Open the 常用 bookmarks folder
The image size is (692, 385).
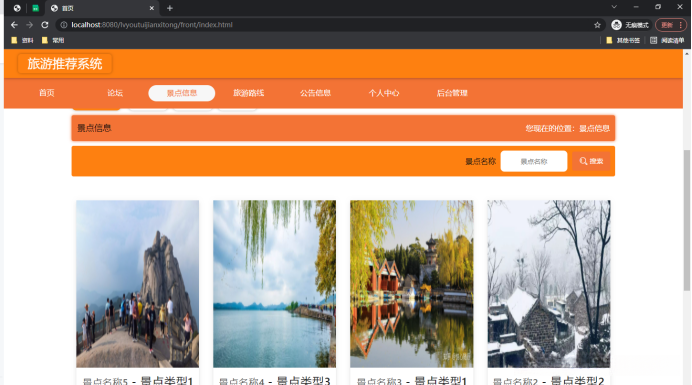pyautogui.click(x=53, y=40)
